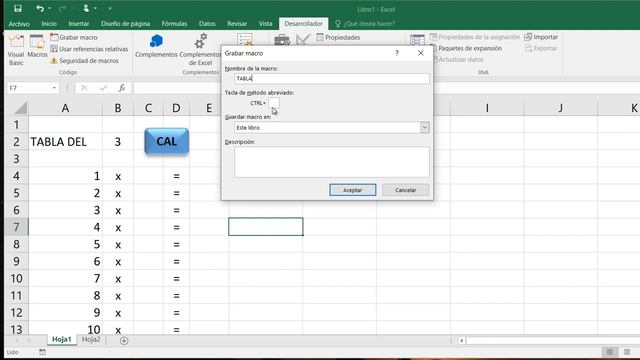Image resolution: width=640 pixels, height=360 pixels.
Task: Switch to the Inicio tab
Action: click(49, 24)
